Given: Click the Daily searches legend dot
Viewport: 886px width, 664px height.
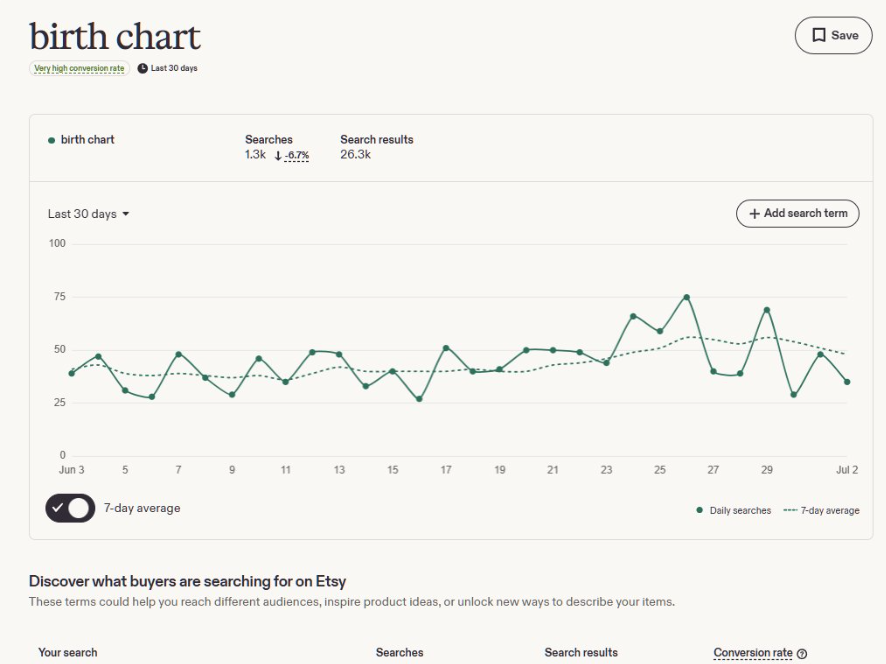Looking at the screenshot, I should 700,510.
